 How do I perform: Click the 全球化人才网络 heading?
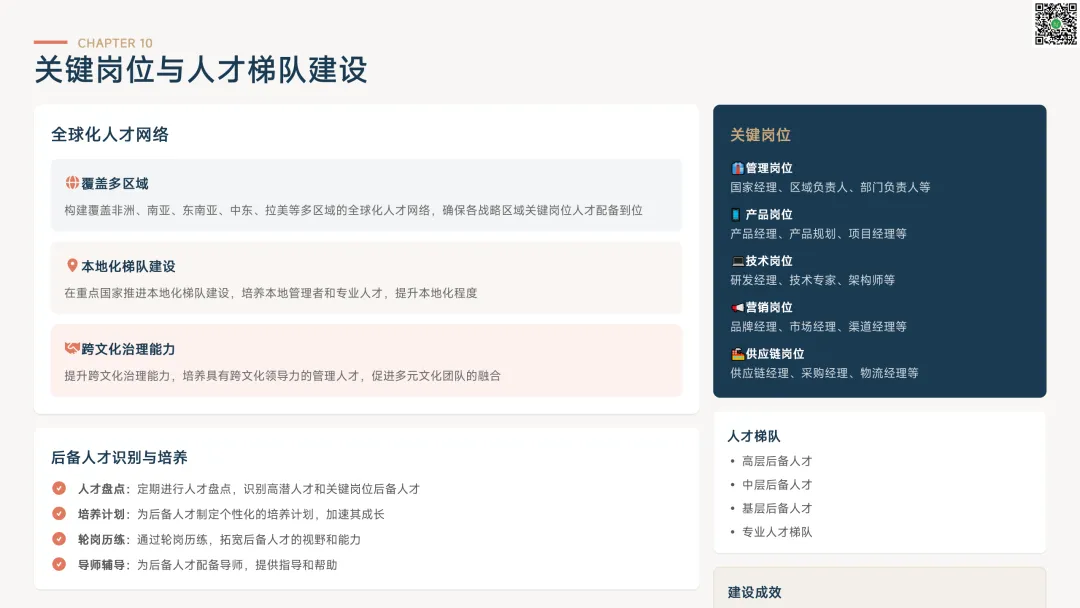tap(110, 135)
